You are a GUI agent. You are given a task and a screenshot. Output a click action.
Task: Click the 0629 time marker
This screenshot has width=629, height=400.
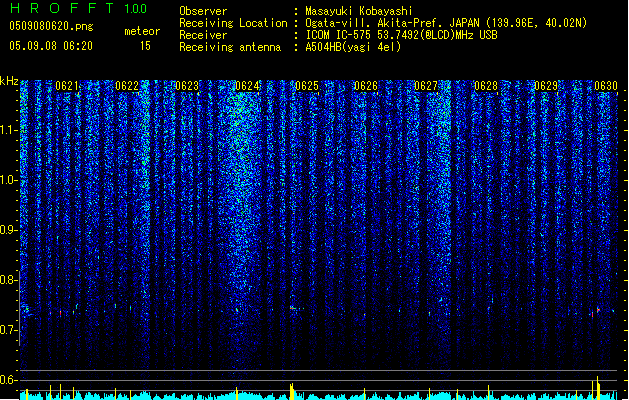click(x=546, y=86)
